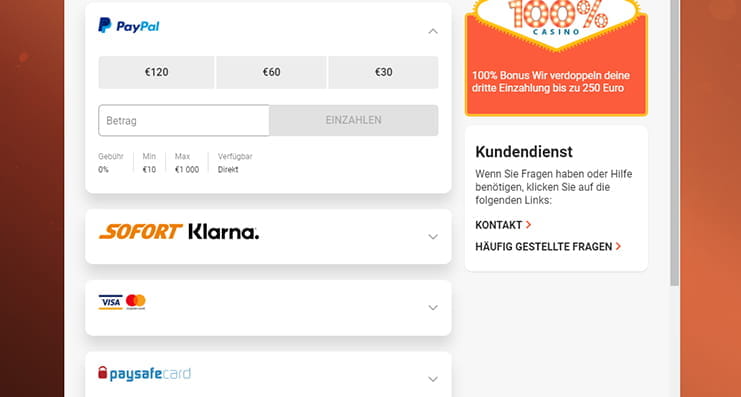Expand the Visa Mastercard payment option
This screenshot has height=397, width=741.
tap(433, 308)
